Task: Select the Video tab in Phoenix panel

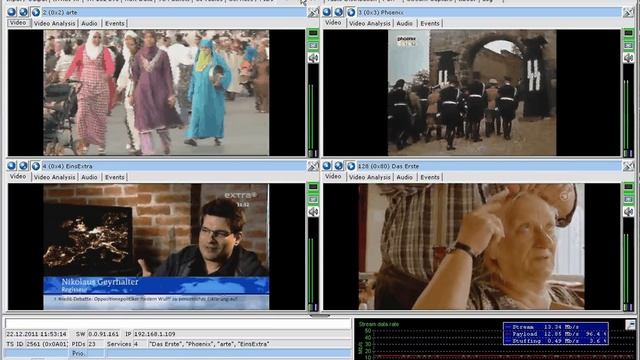Action: point(333,23)
